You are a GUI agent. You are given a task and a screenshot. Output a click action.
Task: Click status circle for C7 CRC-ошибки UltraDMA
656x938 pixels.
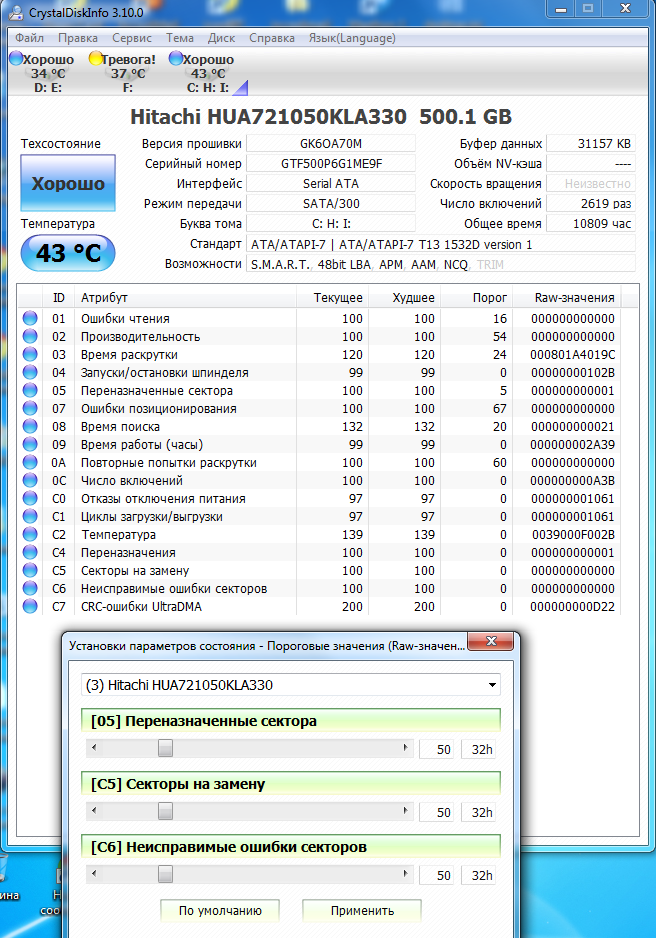tap(30, 606)
